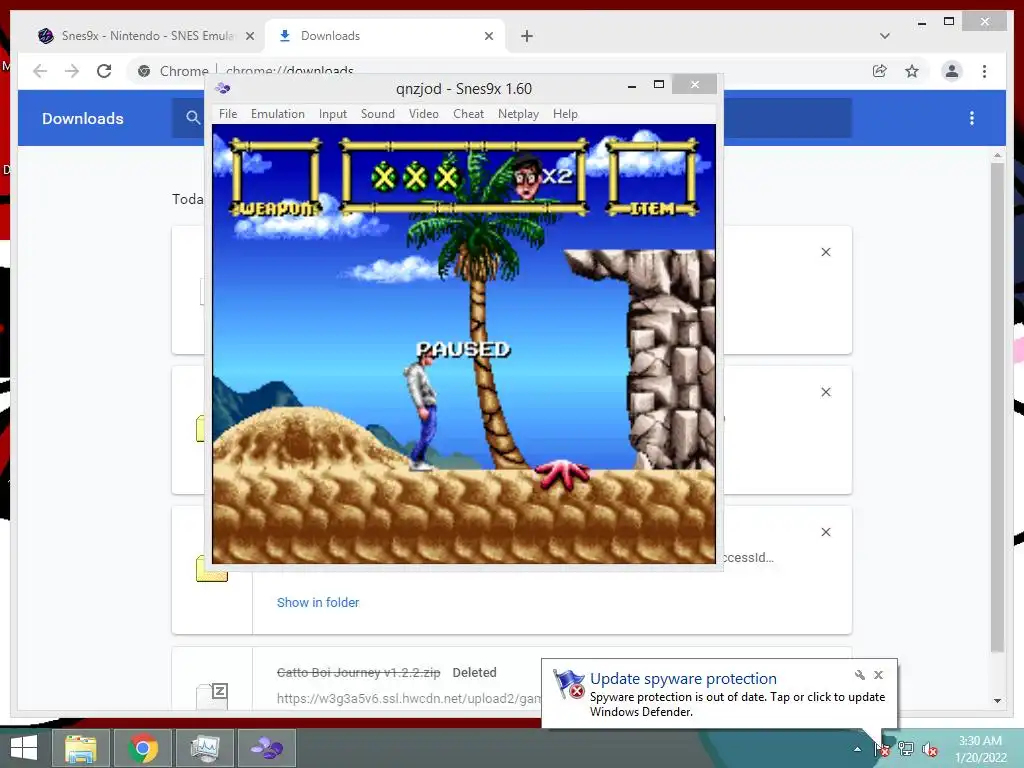Screen dimensions: 1024x768
Task: Open Chrome's three-dot main menu
Action: [x=984, y=71]
